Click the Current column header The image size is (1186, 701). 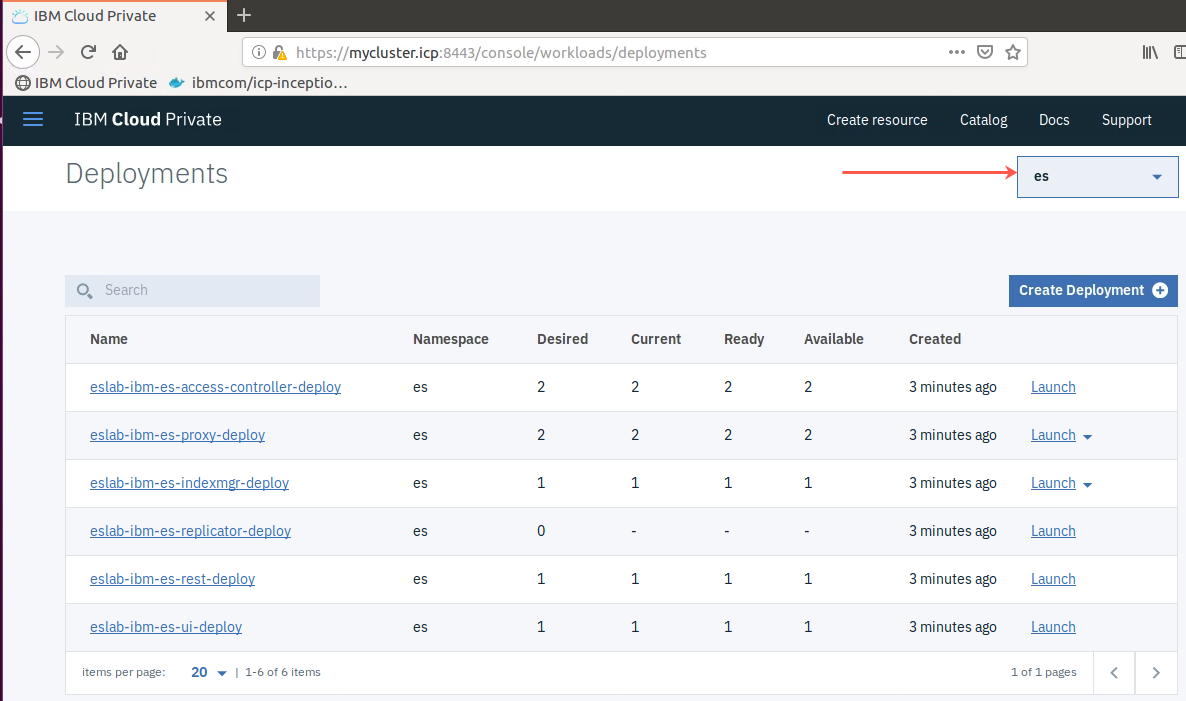656,340
